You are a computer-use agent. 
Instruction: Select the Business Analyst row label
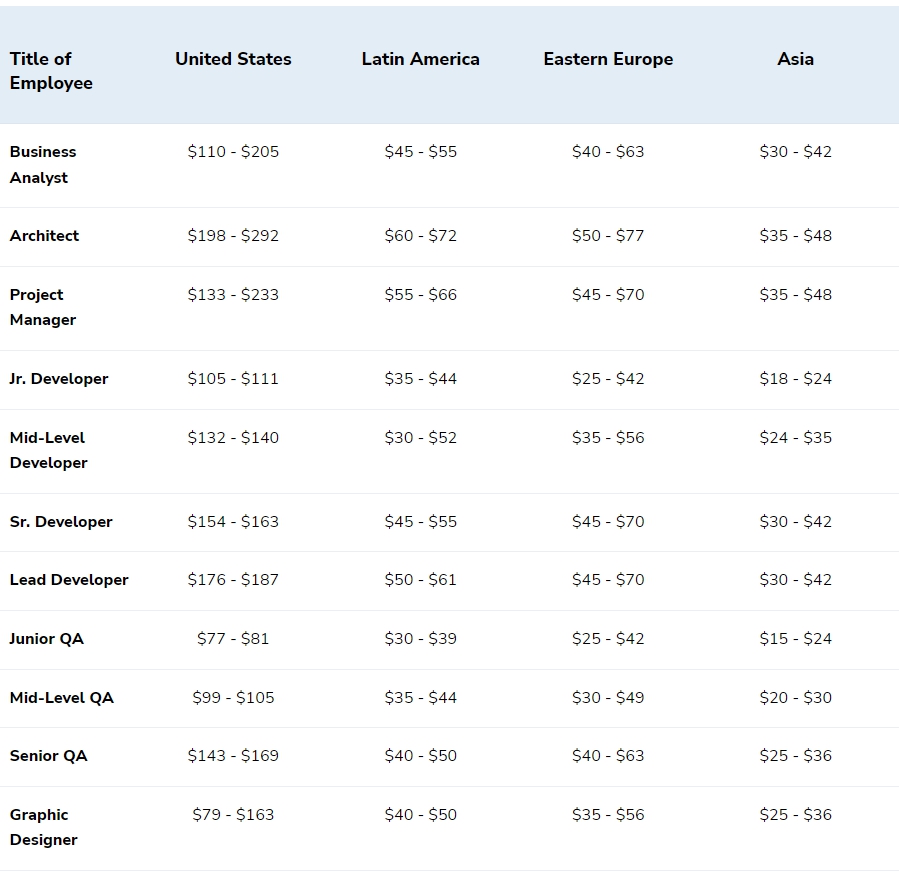[x=43, y=165]
